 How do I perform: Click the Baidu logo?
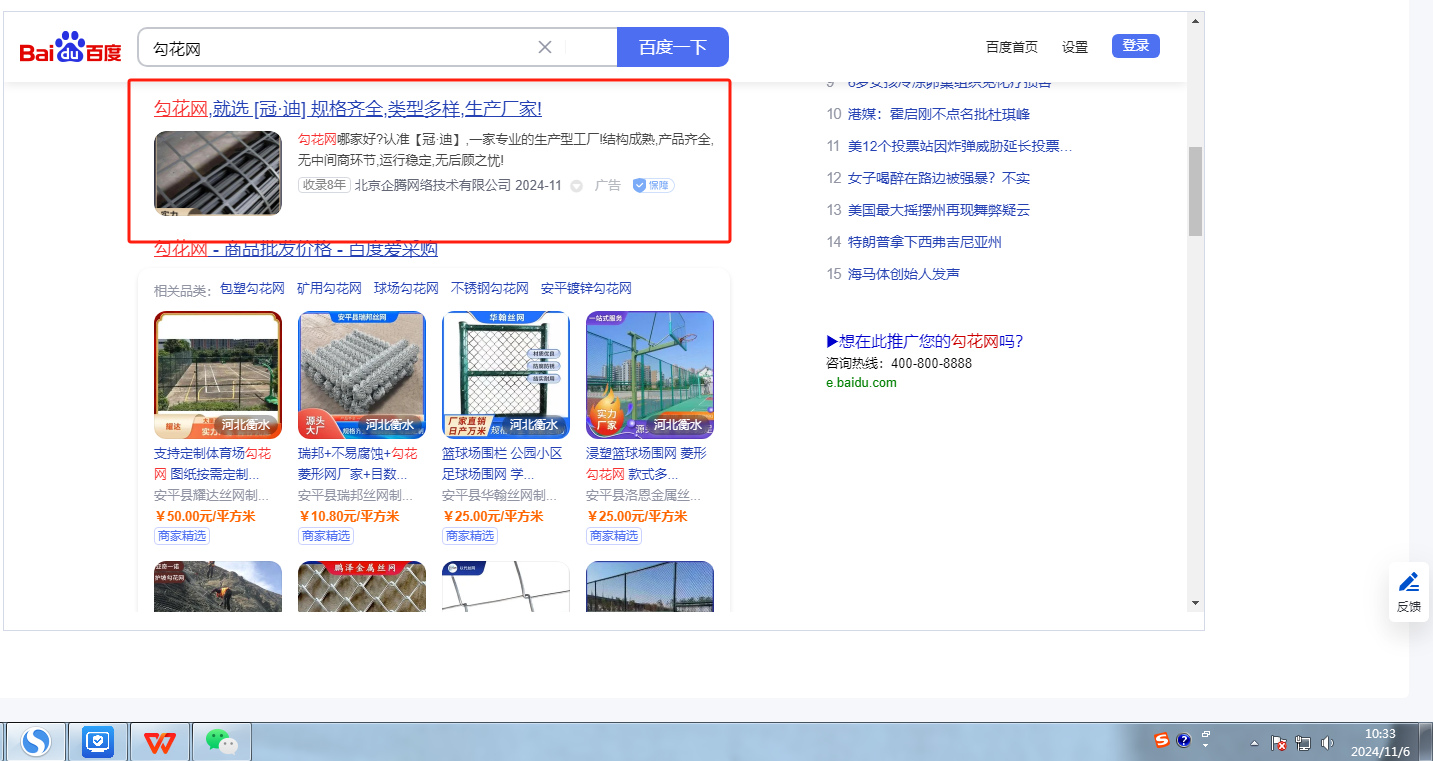pyautogui.click(x=70, y=47)
